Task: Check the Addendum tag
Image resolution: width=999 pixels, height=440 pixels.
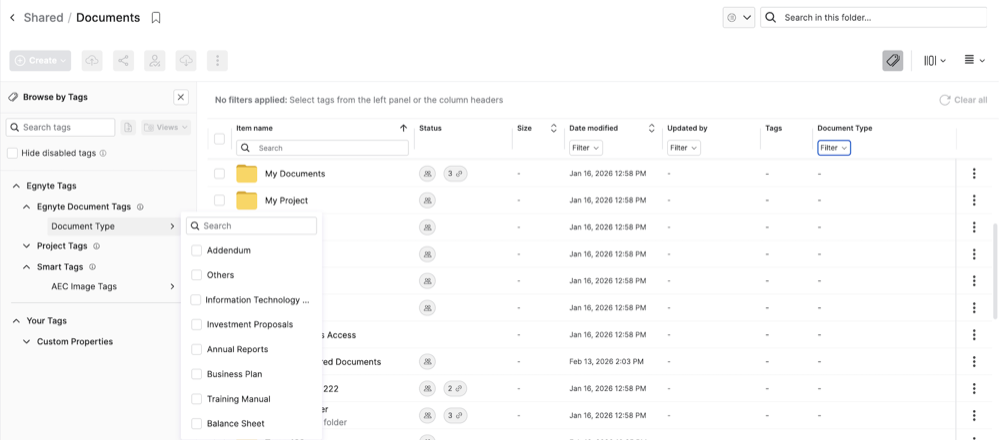Action: 196,251
